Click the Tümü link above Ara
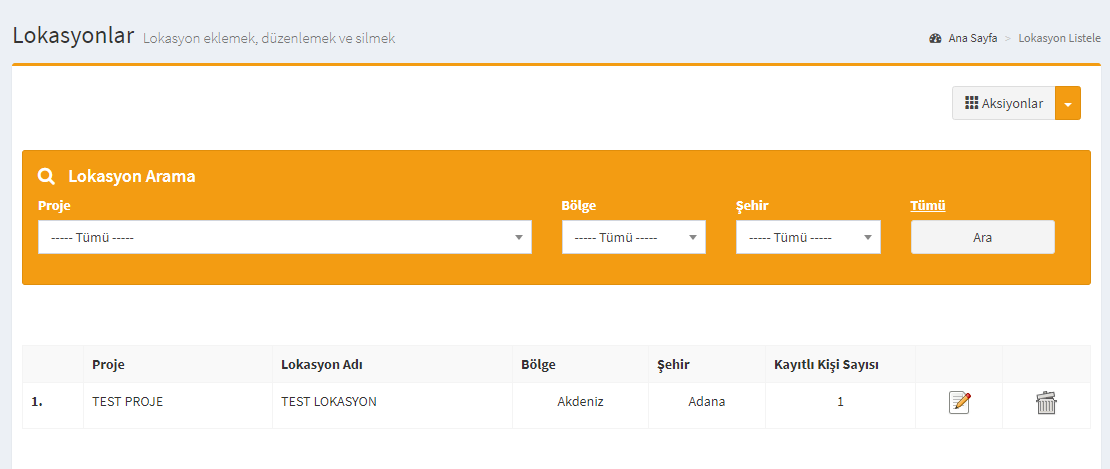 pyautogui.click(x=928, y=206)
